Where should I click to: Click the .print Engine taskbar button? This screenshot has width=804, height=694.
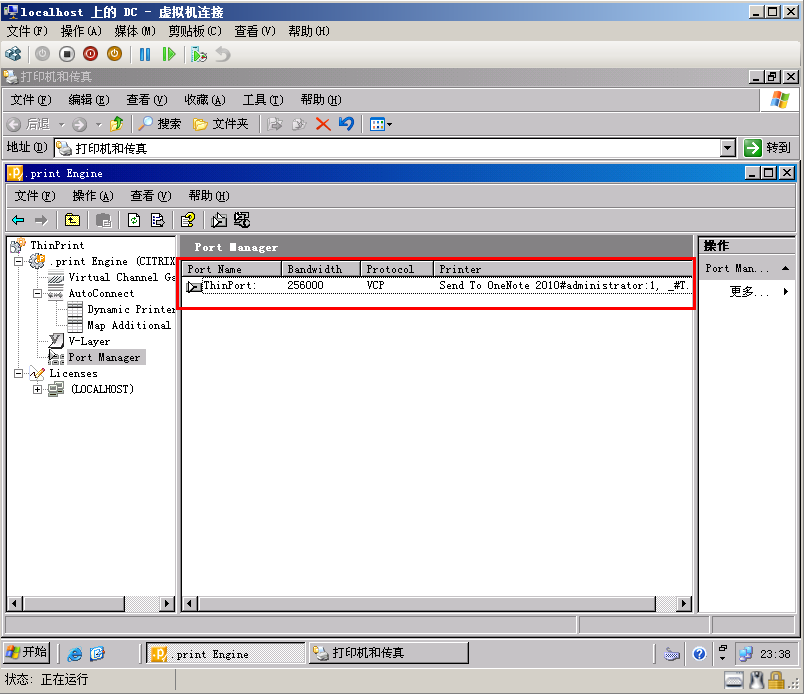[226, 653]
